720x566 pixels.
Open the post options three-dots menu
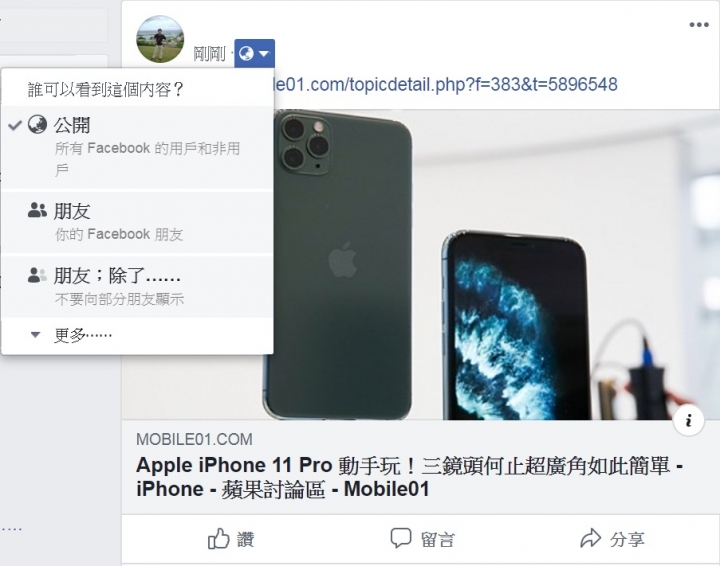(x=699, y=25)
